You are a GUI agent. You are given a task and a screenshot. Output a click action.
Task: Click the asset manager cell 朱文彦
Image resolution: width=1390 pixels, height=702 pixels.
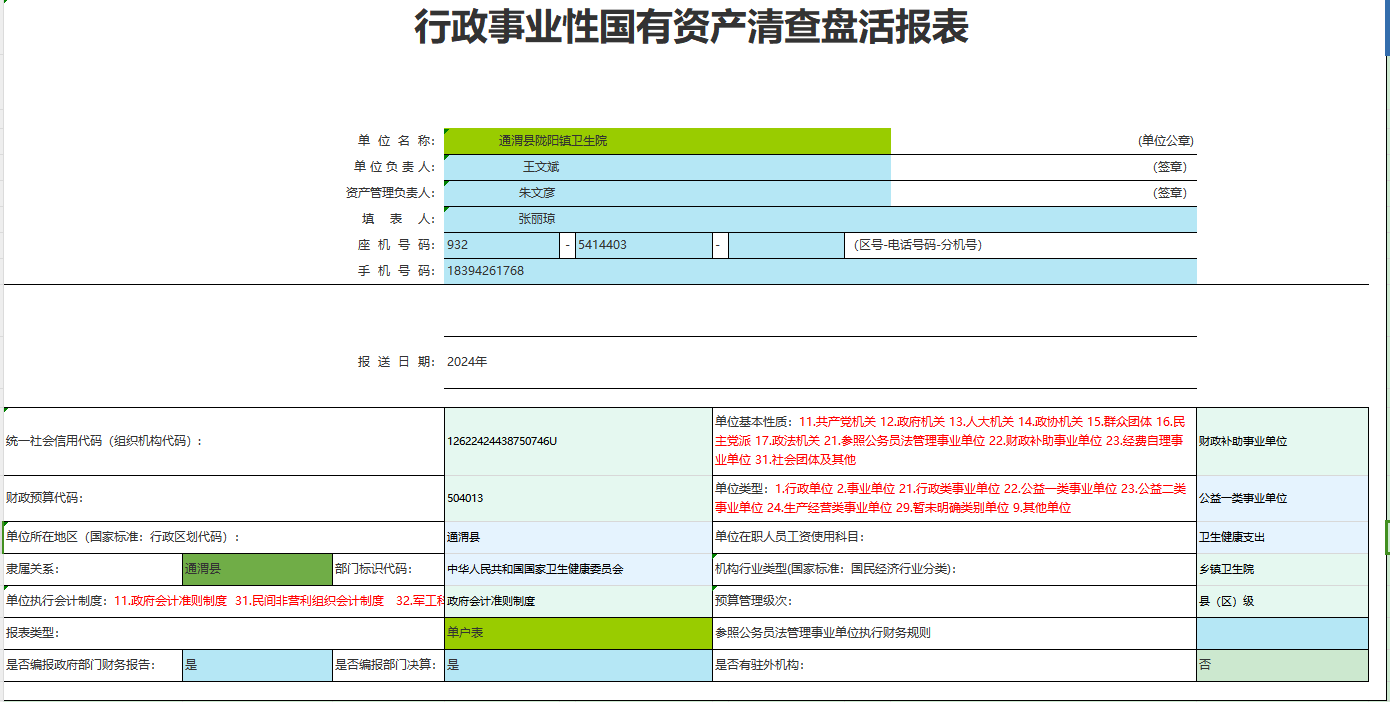(x=666, y=193)
